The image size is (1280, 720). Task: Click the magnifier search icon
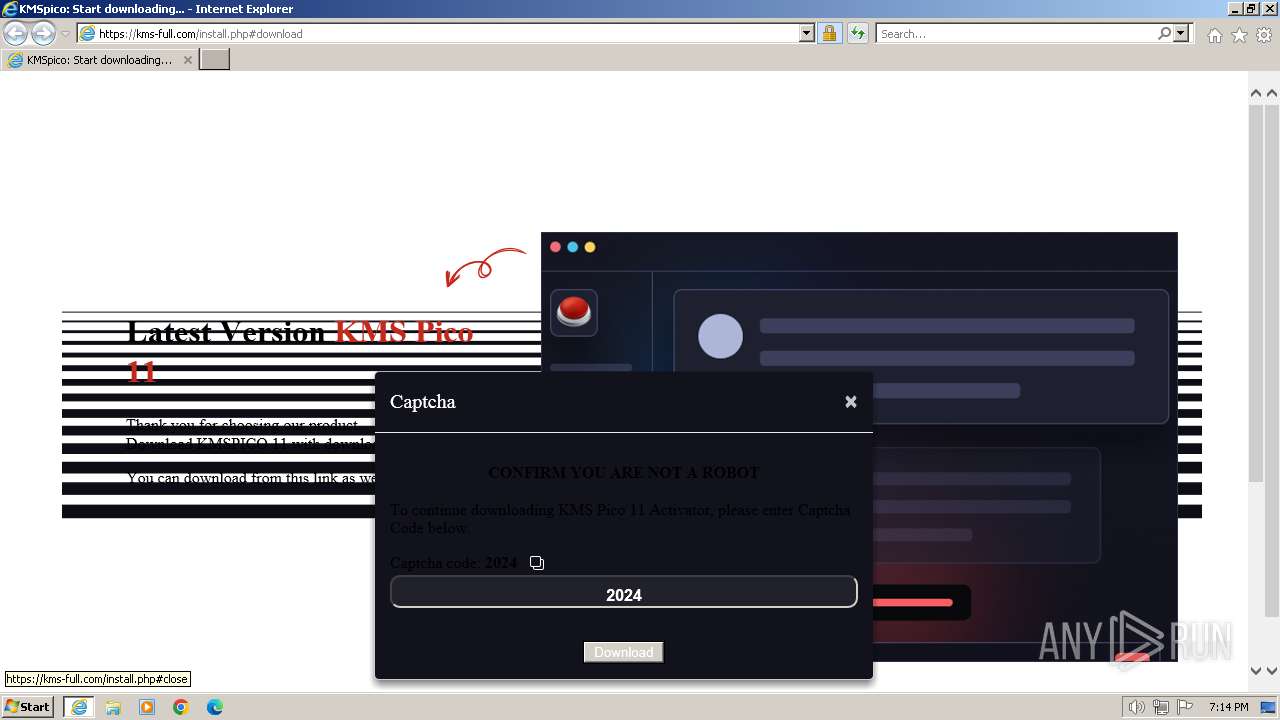click(x=1164, y=33)
